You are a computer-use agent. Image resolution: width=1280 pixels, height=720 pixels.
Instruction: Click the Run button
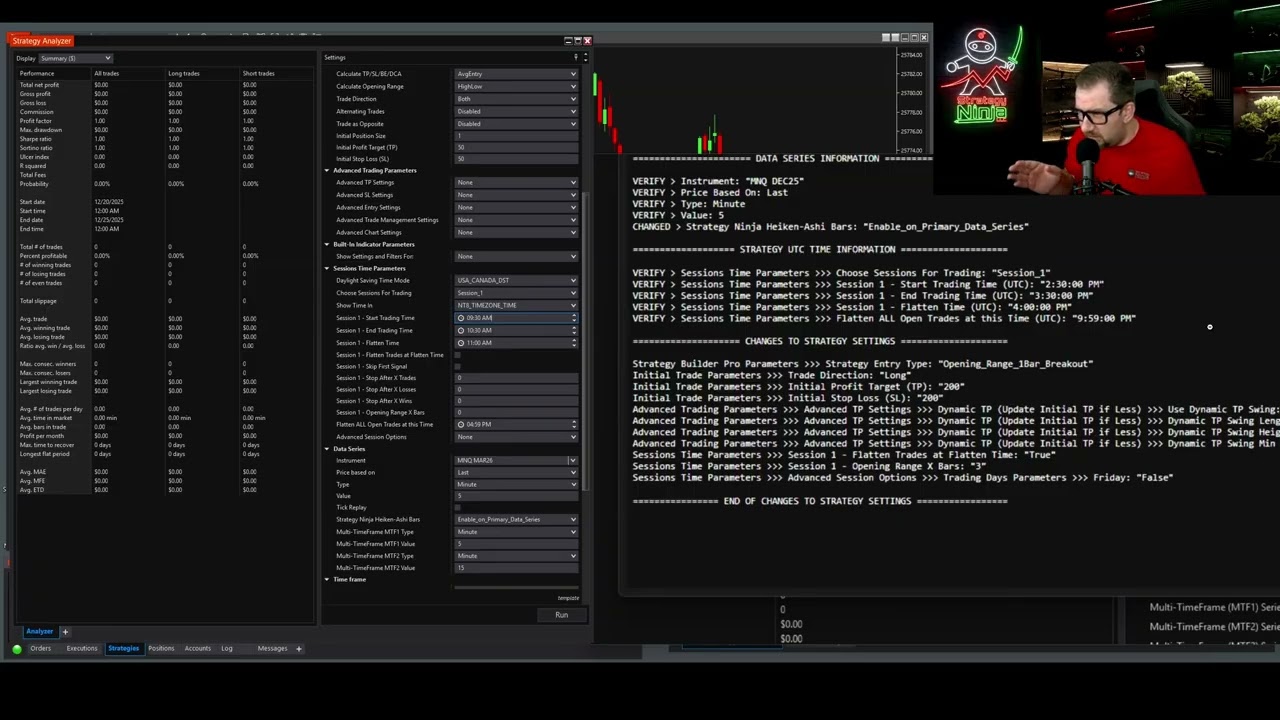coord(561,615)
